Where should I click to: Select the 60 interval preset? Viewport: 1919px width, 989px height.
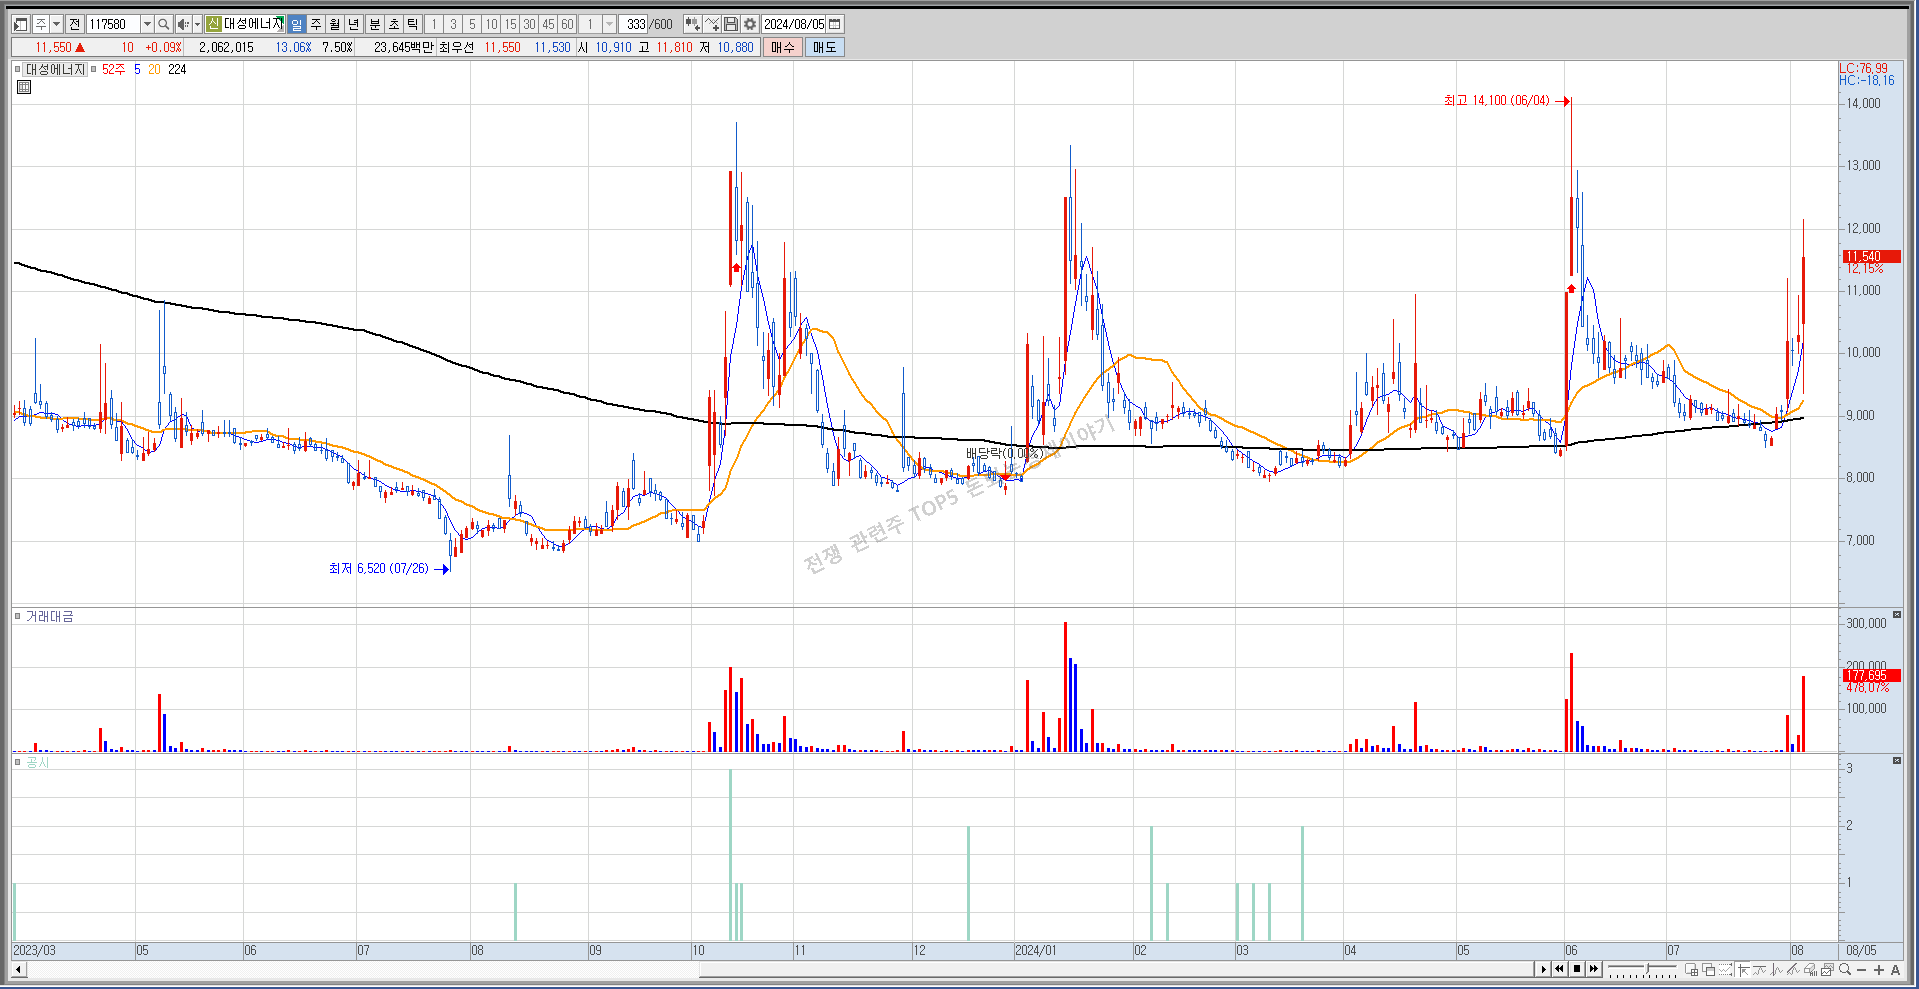click(567, 24)
